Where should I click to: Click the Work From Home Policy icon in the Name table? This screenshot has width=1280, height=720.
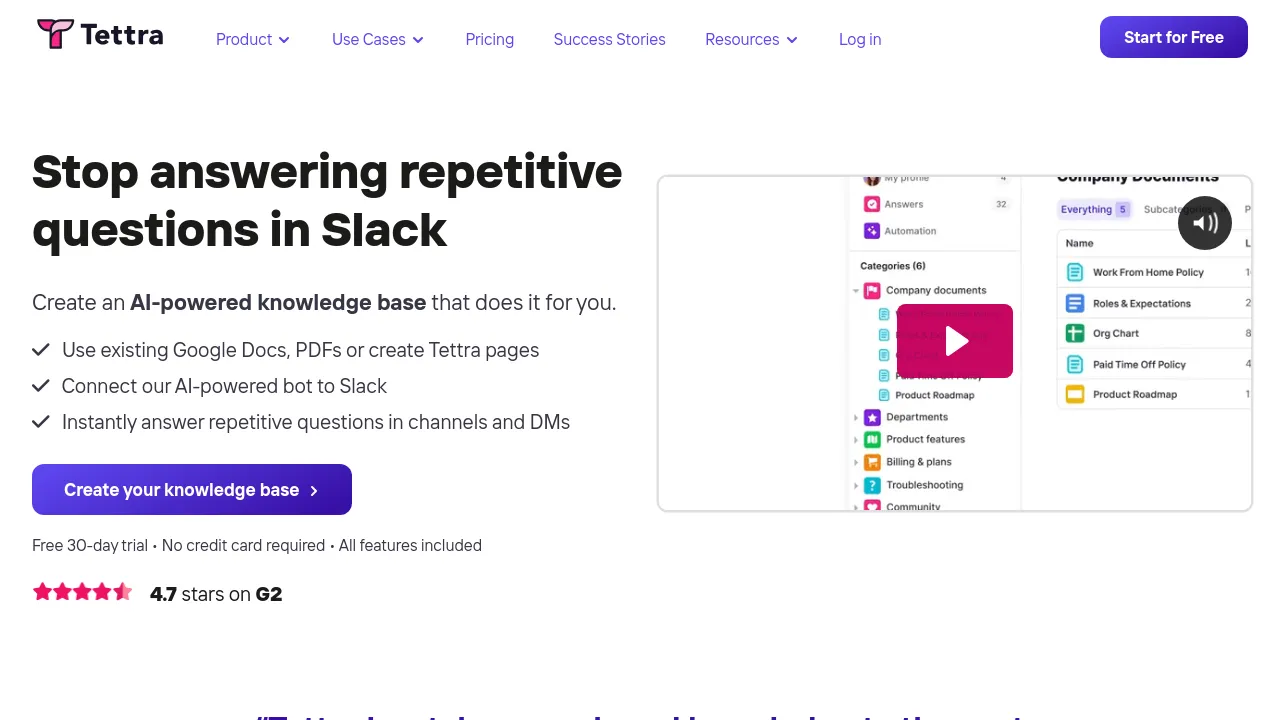pyautogui.click(x=1075, y=272)
